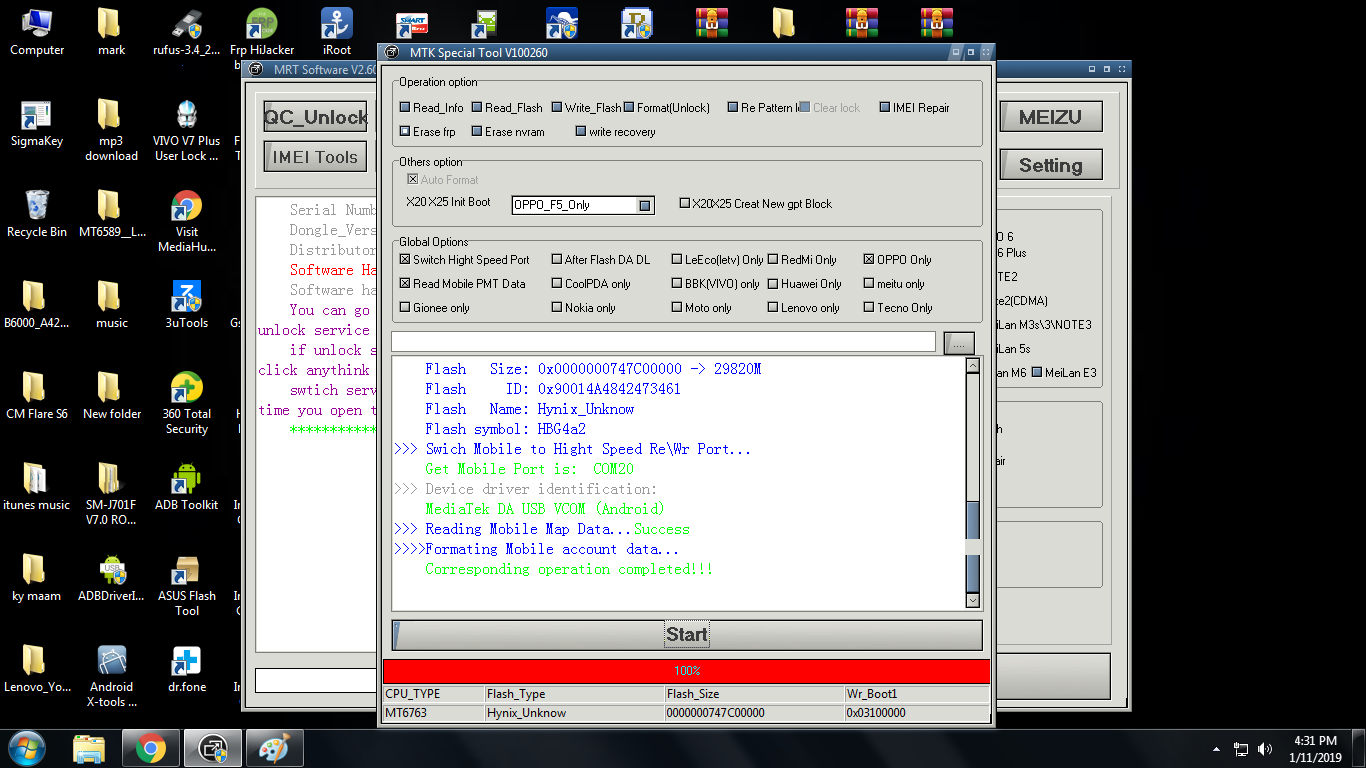Launch the ADB Toolkit shortcut
The image size is (1366, 768).
(x=187, y=487)
